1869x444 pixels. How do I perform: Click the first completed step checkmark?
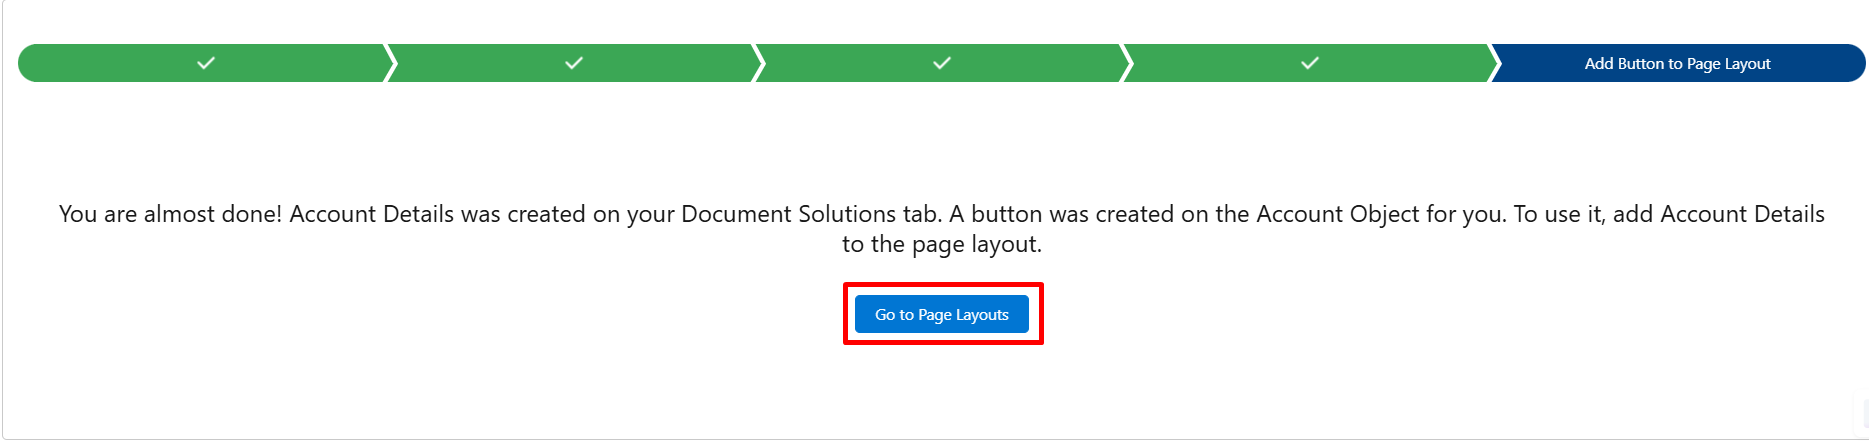(206, 63)
